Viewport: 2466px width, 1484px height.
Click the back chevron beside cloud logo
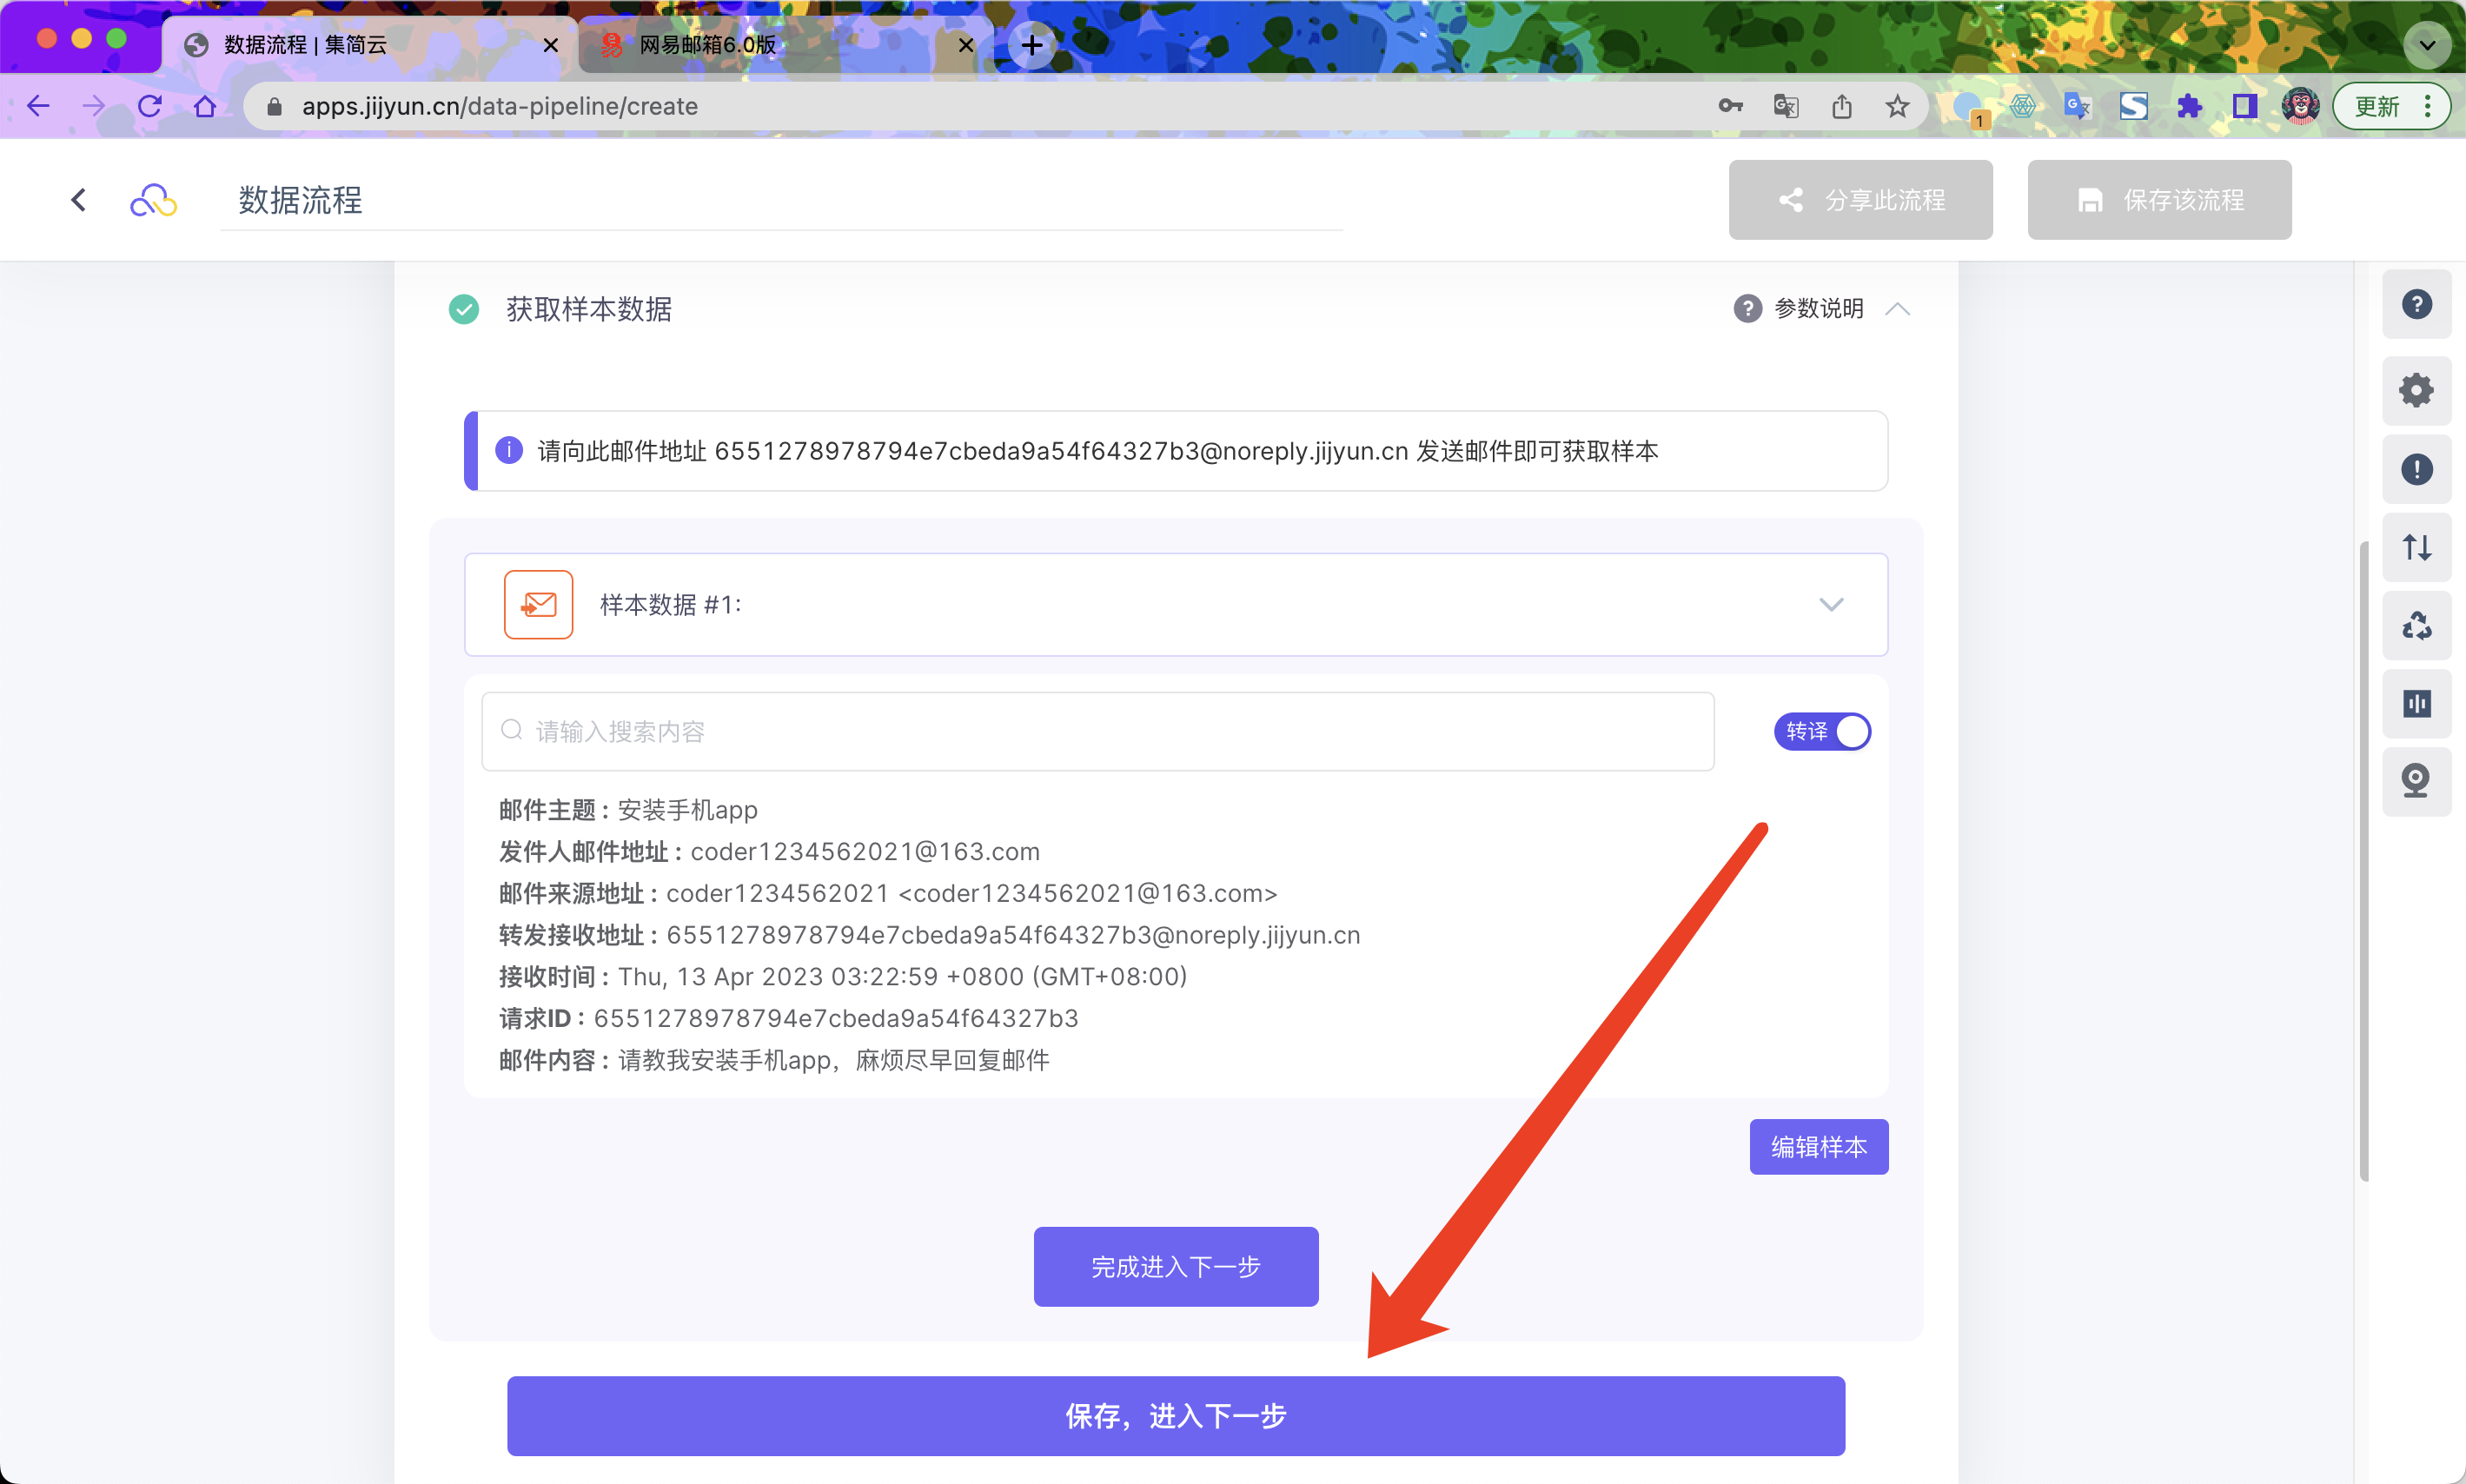pyautogui.click(x=79, y=200)
